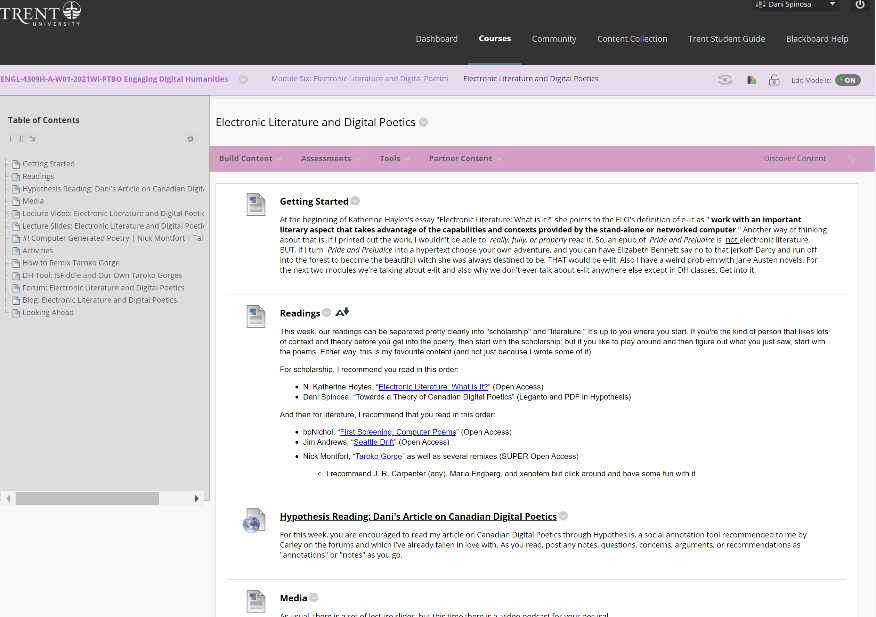Click the open padlock guest access icon
Screen dimensions: 876x617
point(774,80)
